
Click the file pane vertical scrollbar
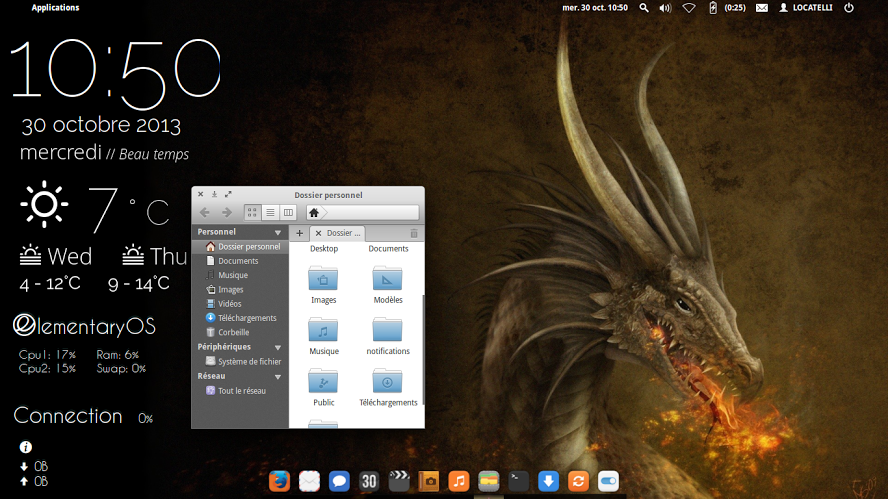[422, 349]
